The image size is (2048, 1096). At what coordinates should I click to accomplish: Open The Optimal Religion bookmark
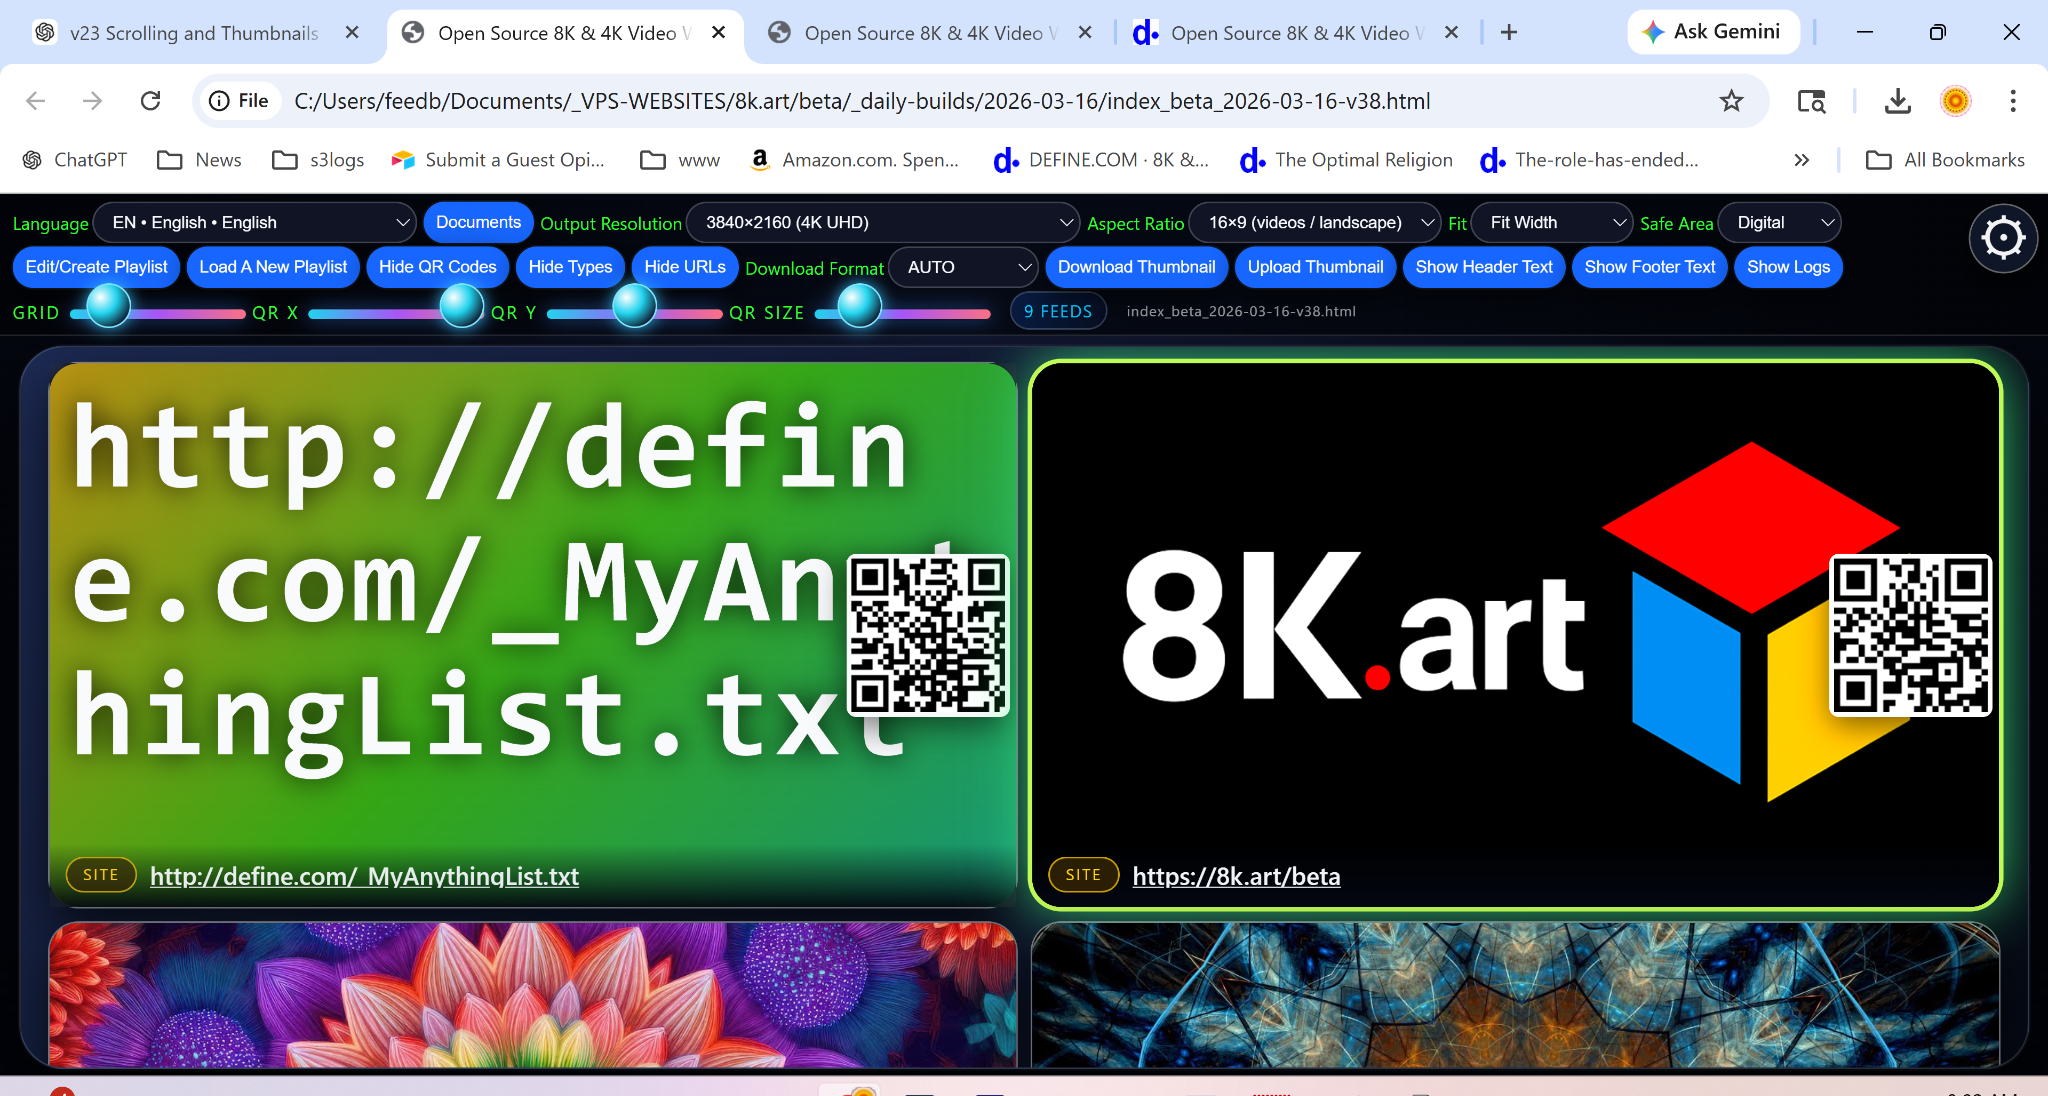[x=1347, y=160]
